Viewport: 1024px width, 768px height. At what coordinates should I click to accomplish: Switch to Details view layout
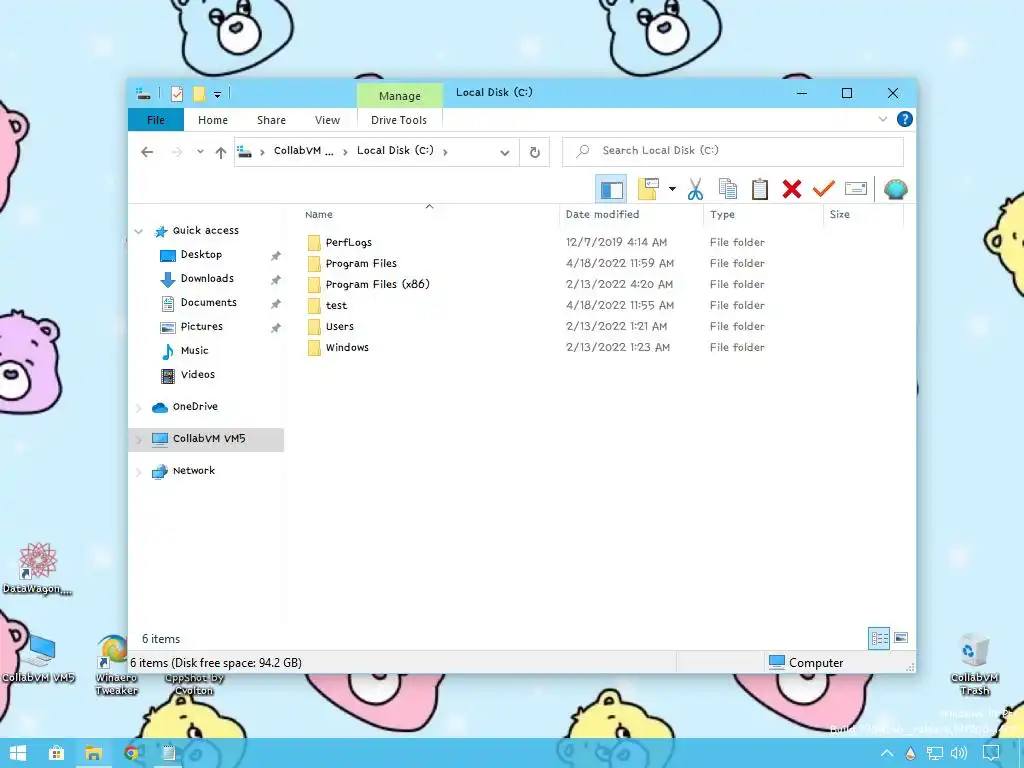(879, 638)
